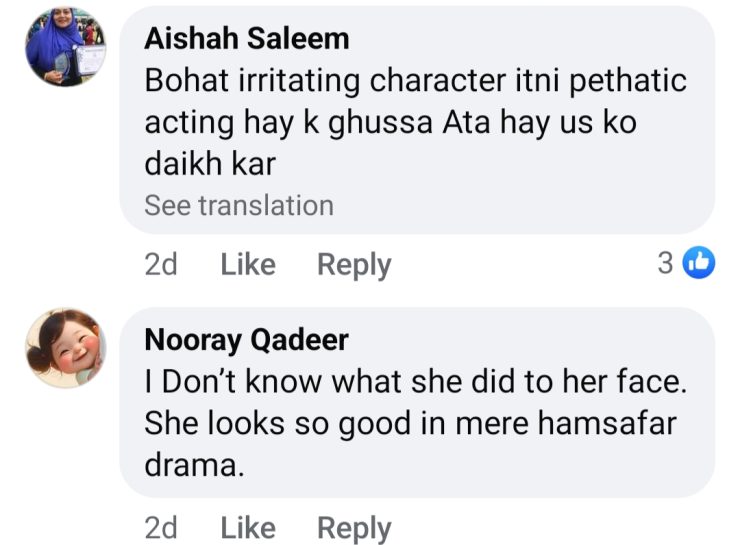
Task: Open the reaction count showing 3
Action: [x=665, y=263]
